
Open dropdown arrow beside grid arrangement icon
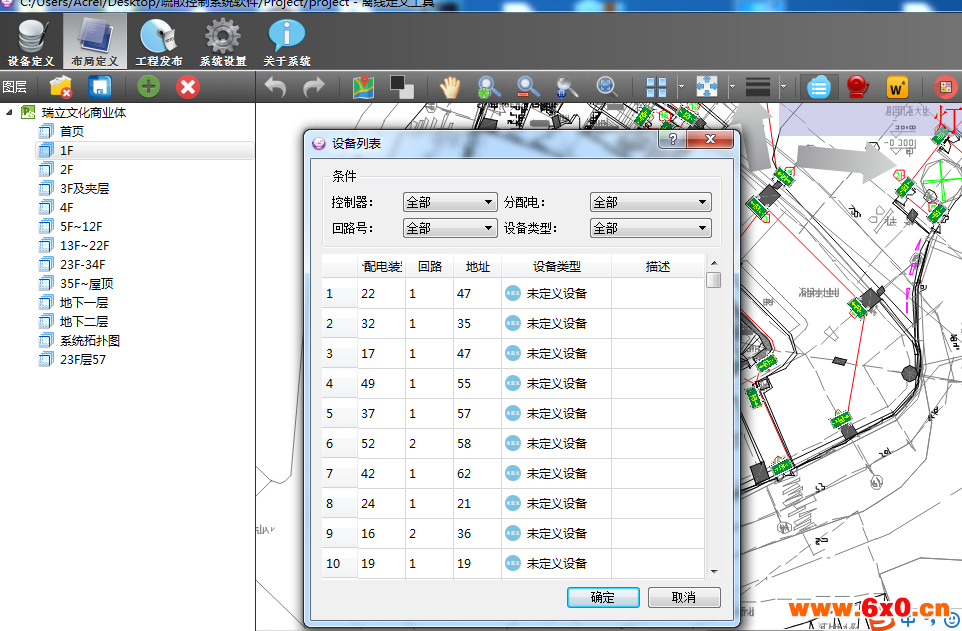coord(681,87)
